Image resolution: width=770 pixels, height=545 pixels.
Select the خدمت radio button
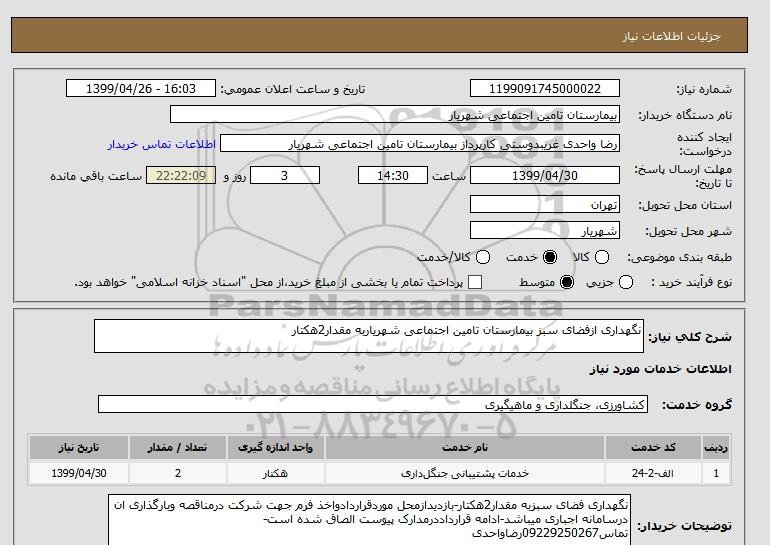pos(550,257)
